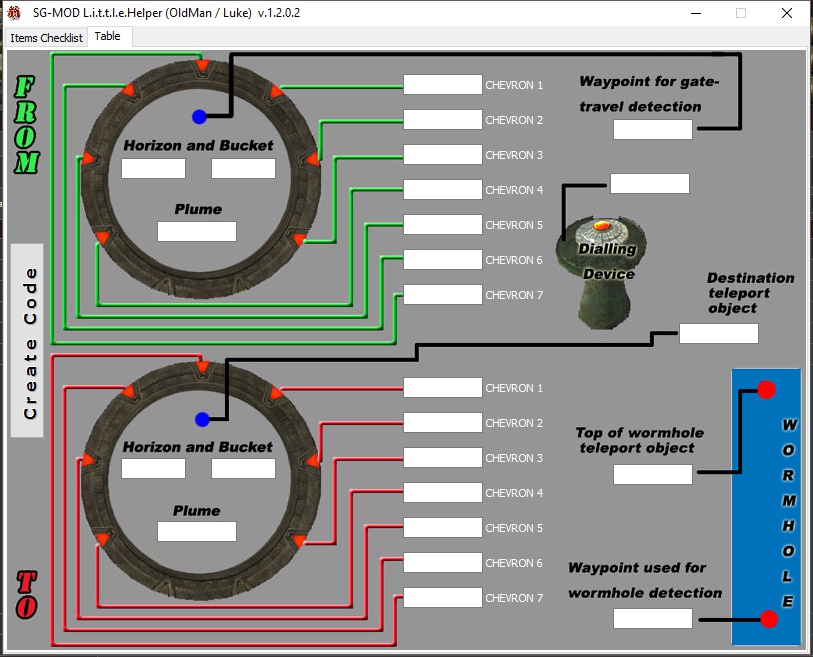
Task: Click the bottom red dot on Wormhole panel
Action: pos(769,619)
